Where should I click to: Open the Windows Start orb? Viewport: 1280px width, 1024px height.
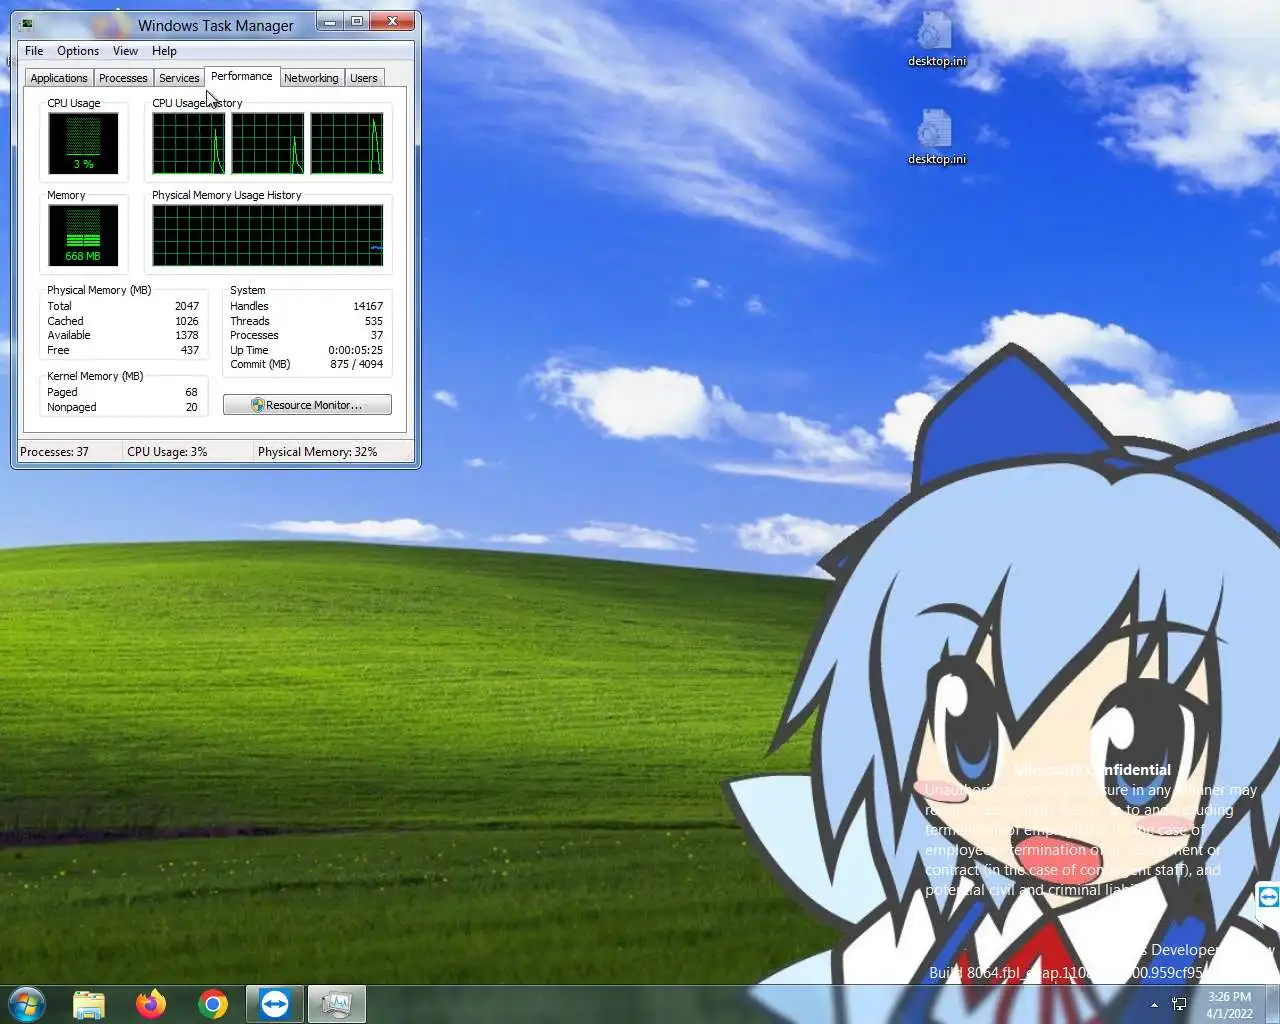point(27,1004)
